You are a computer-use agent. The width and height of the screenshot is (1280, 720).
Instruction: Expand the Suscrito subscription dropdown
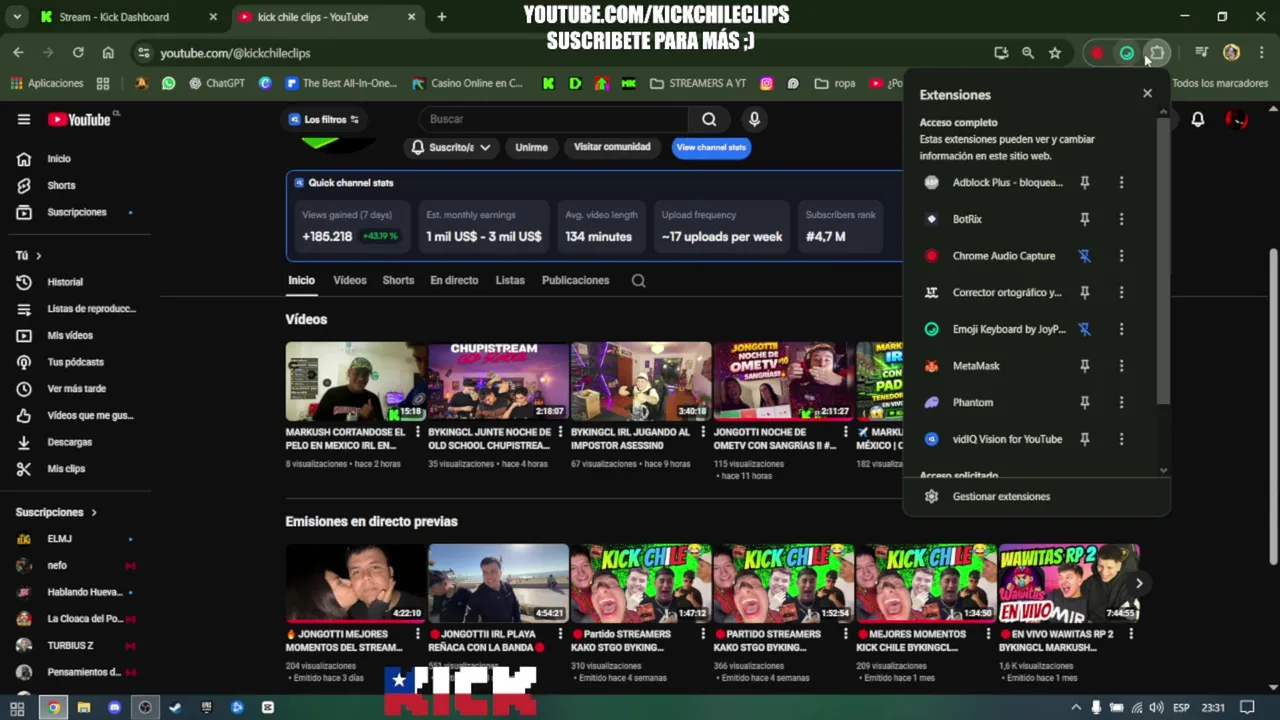click(451, 147)
